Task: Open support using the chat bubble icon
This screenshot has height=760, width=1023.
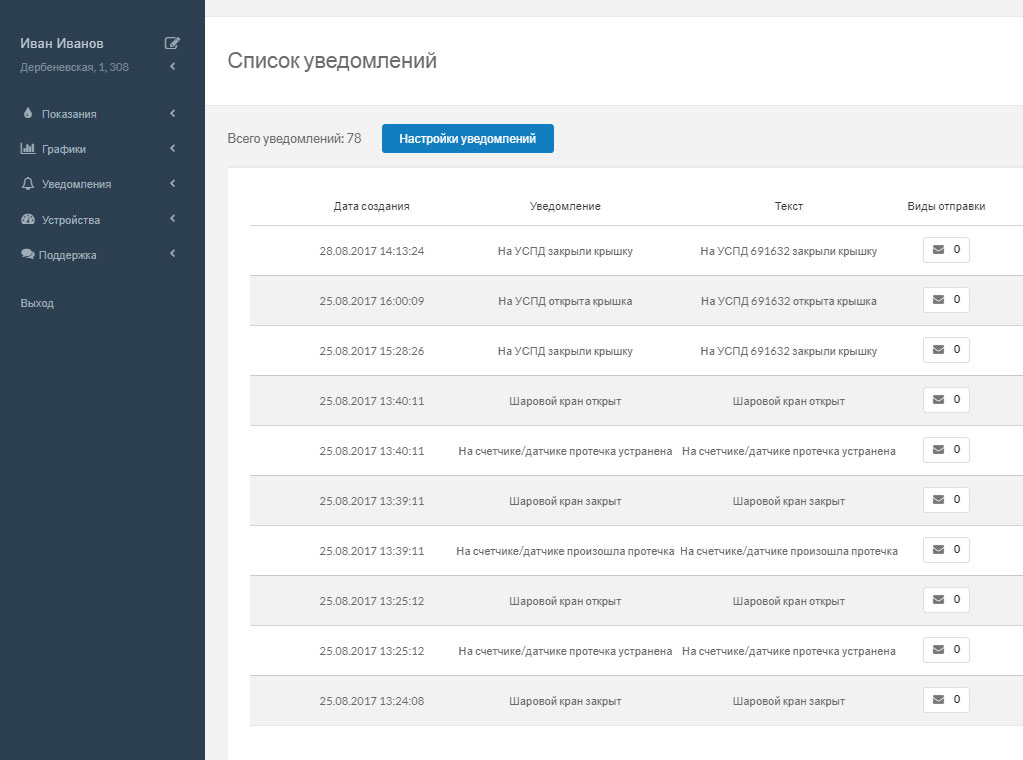Action: [27, 255]
